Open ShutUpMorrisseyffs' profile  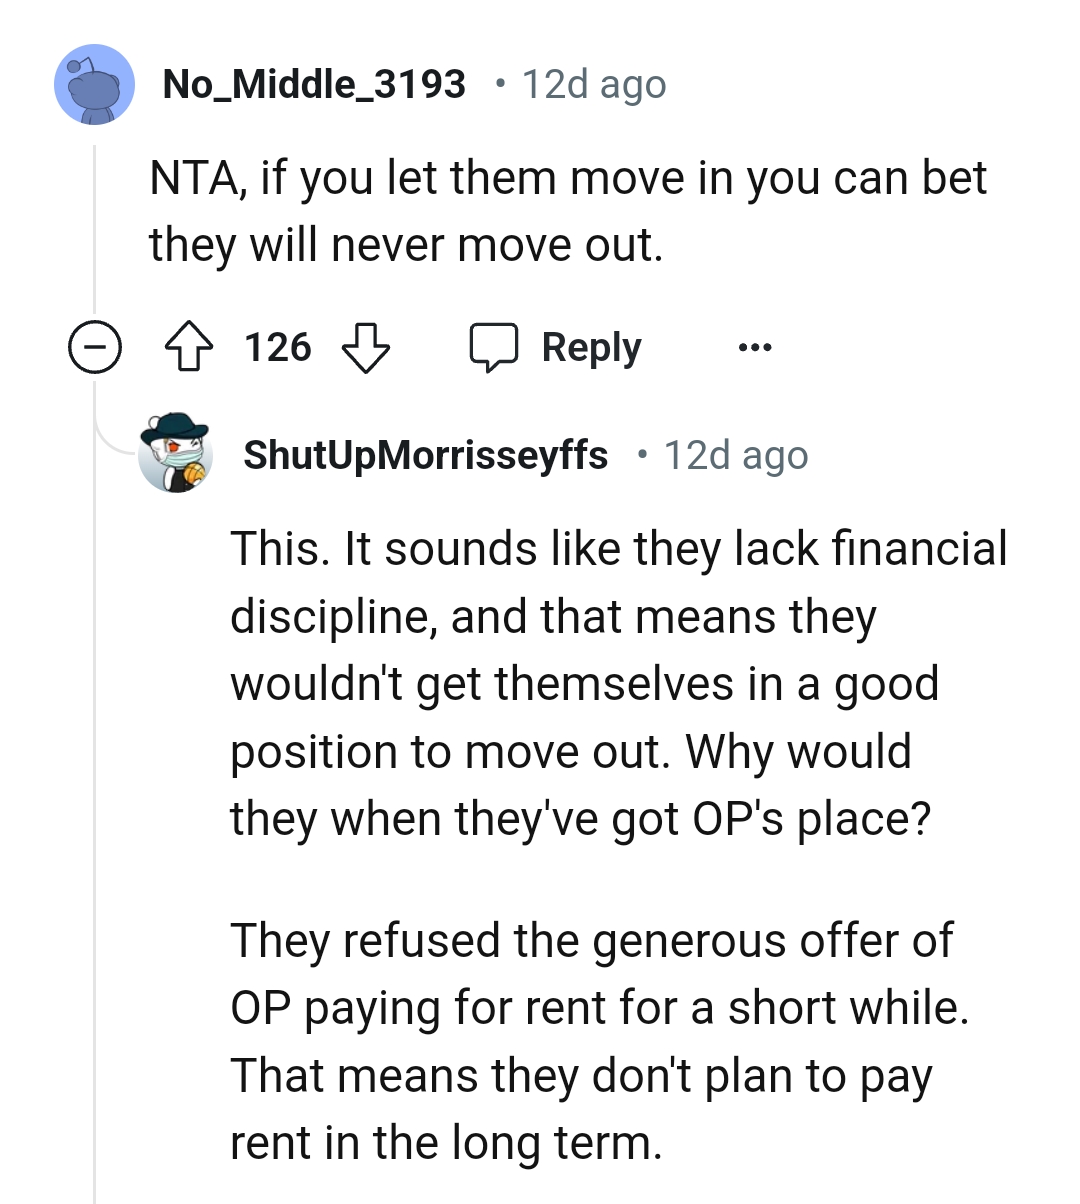pos(426,454)
